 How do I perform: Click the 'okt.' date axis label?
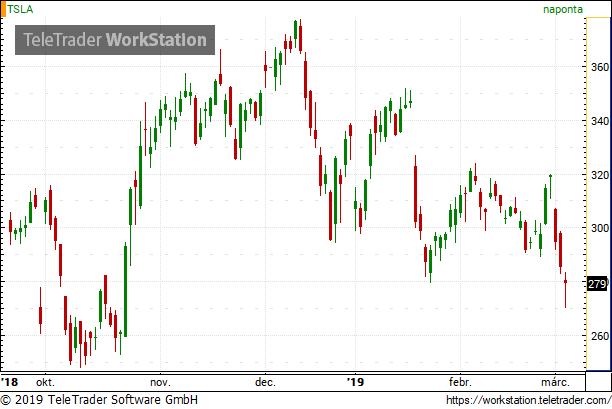pos(45,382)
